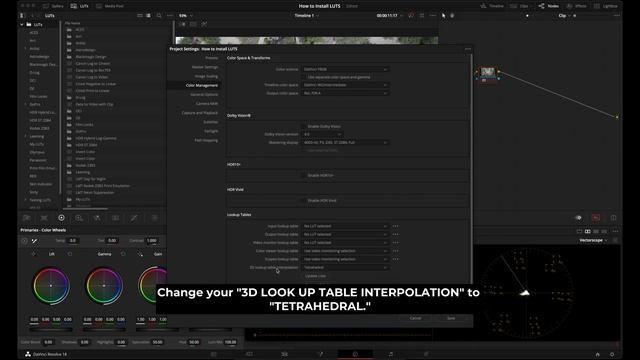Enable HDR10+ checkbox
This screenshot has width=640, height=360.
pos(304,176)
